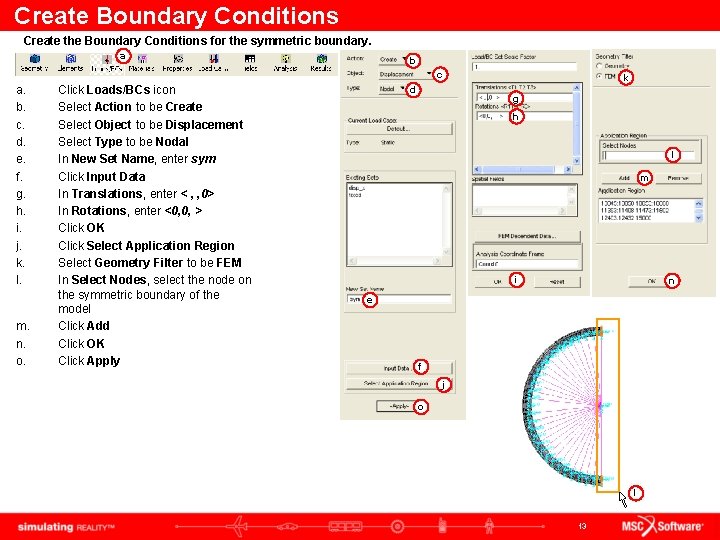Viewport: 720px width, 540px height.
Task: Click the Application Region list's down arrow
Action: (x=699, y=218)
